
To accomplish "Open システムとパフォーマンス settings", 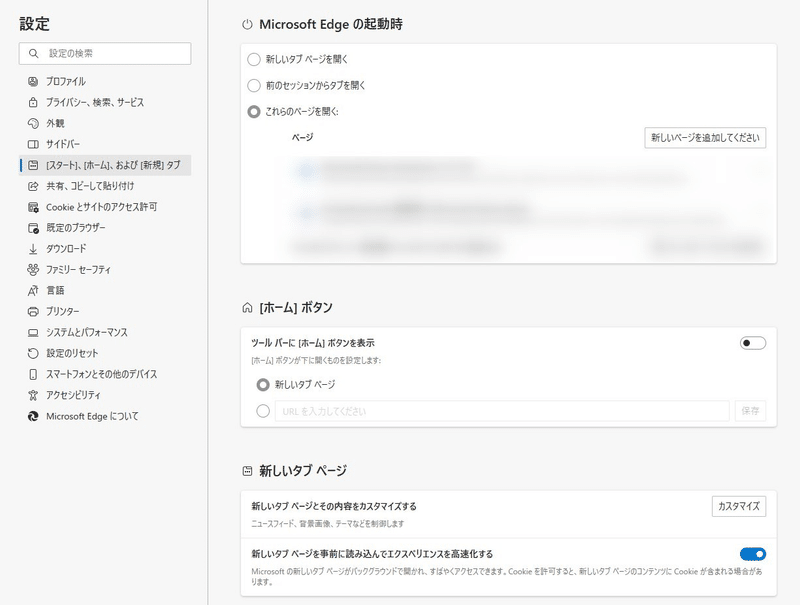I will click(x=105, y=332).
